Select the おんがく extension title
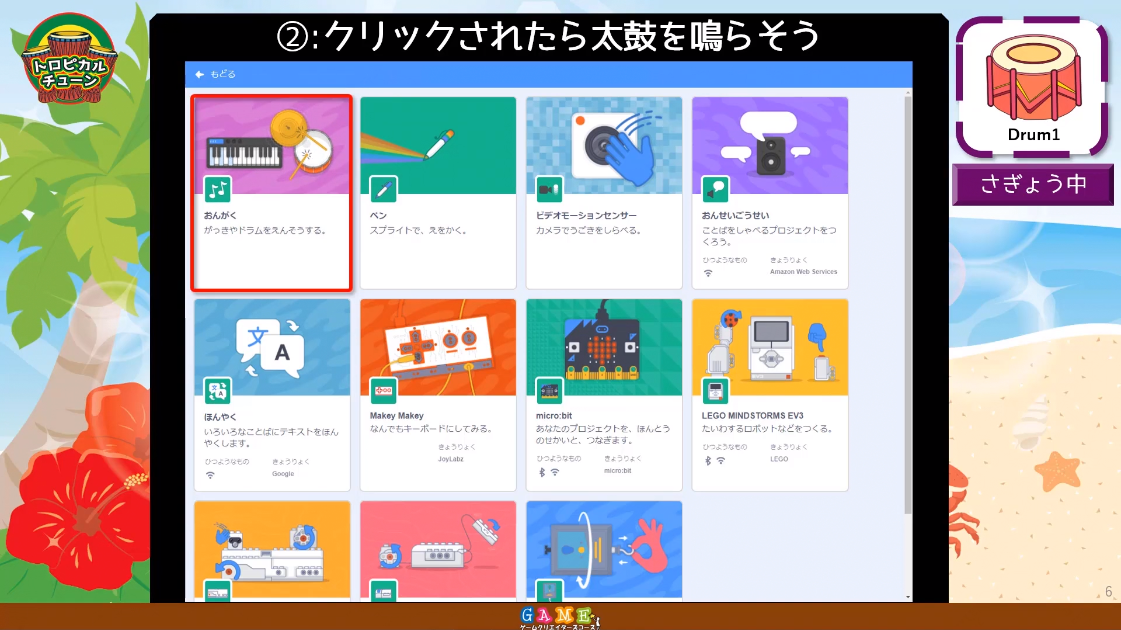 [219, 215]
